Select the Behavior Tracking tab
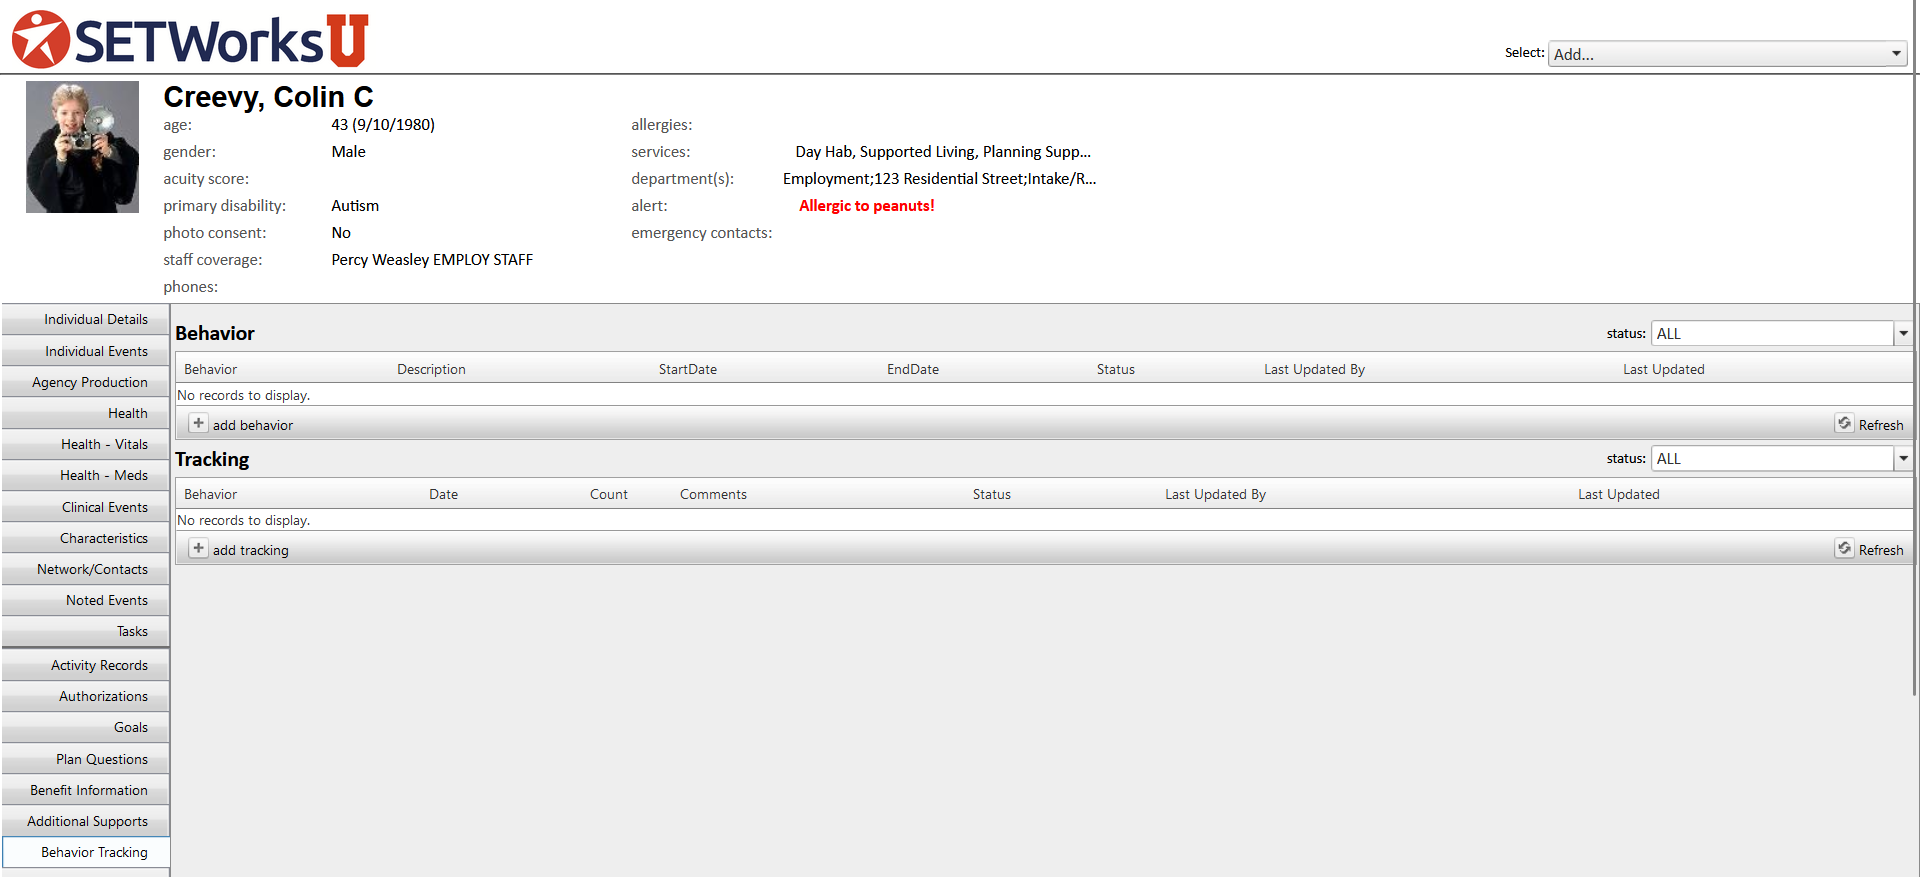Image resolution: width=1920 pixels, height=877 pixels. click(x=86, y=852)
